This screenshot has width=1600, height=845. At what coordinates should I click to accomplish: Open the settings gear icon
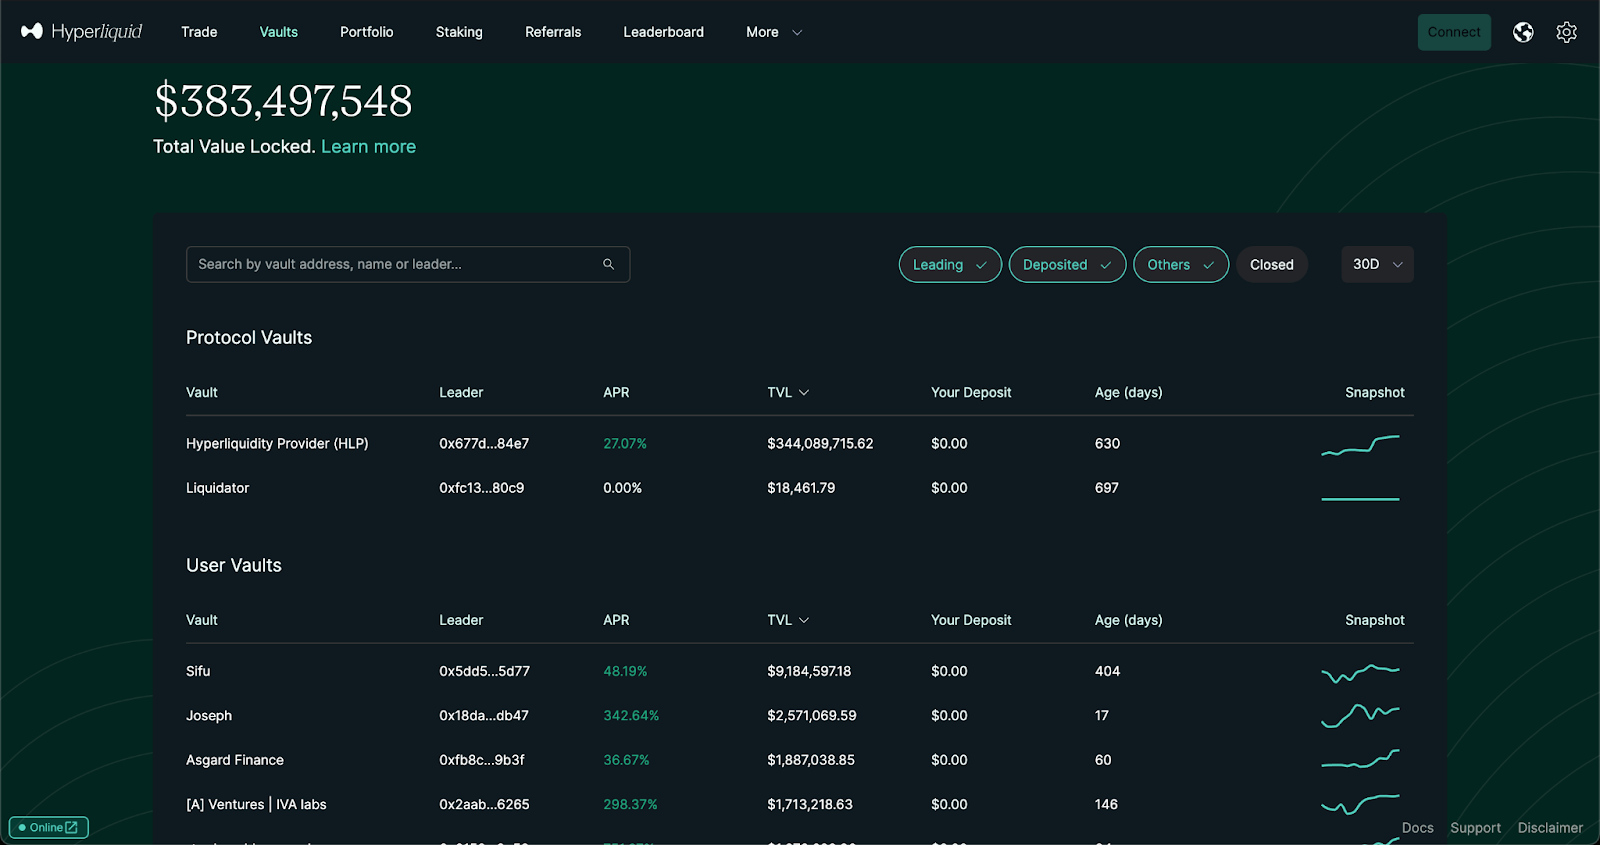pos(1567,32)
